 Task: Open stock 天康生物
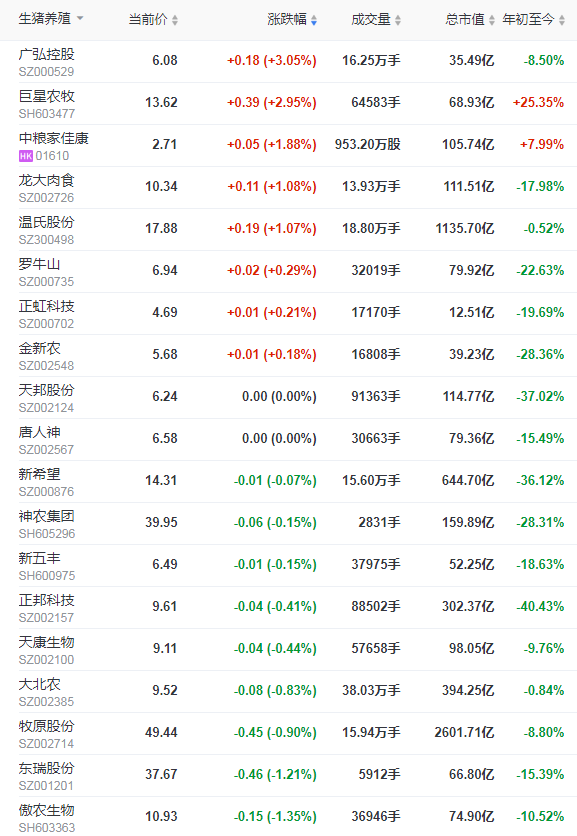pos(46,642)
